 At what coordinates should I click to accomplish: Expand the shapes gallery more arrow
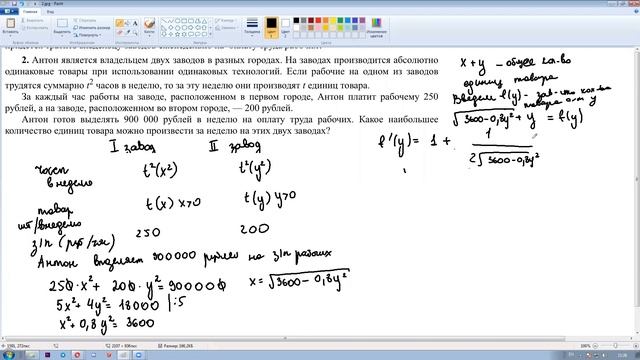(210, 35)
